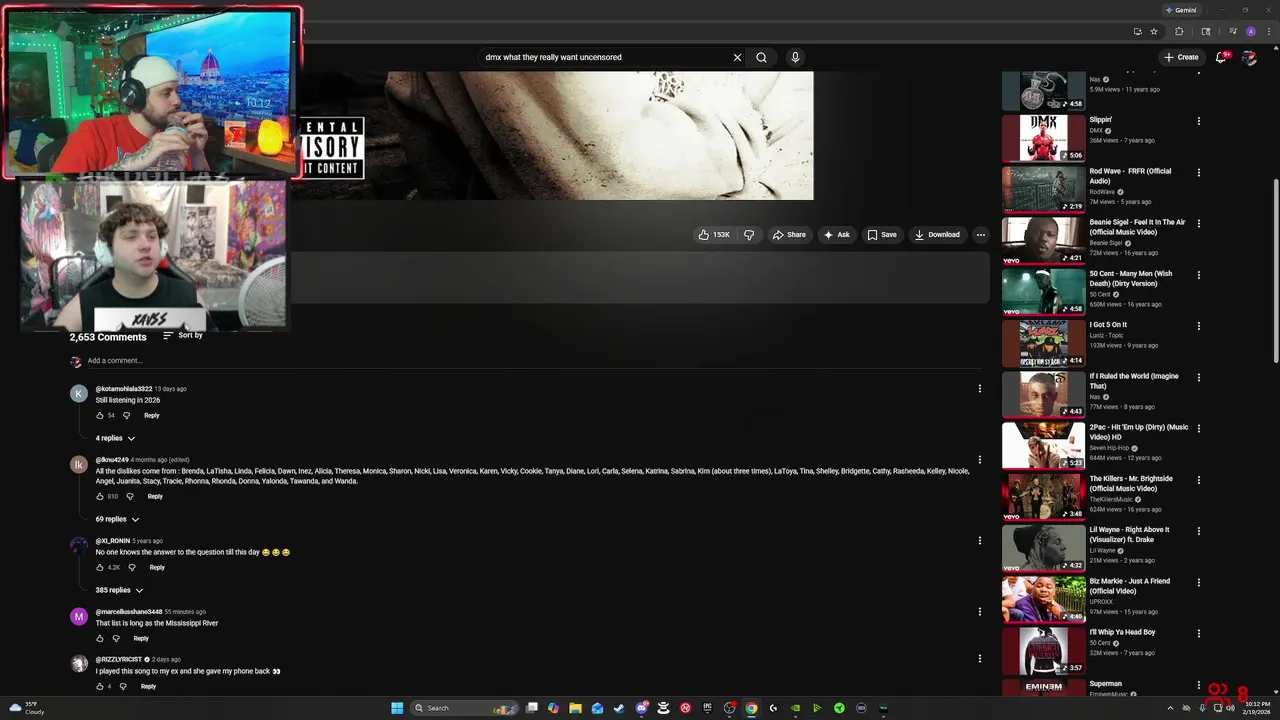Like the Mississippi River comment
The height and width of the screenshot is (720, 1280).
click(x=100, y=638)
